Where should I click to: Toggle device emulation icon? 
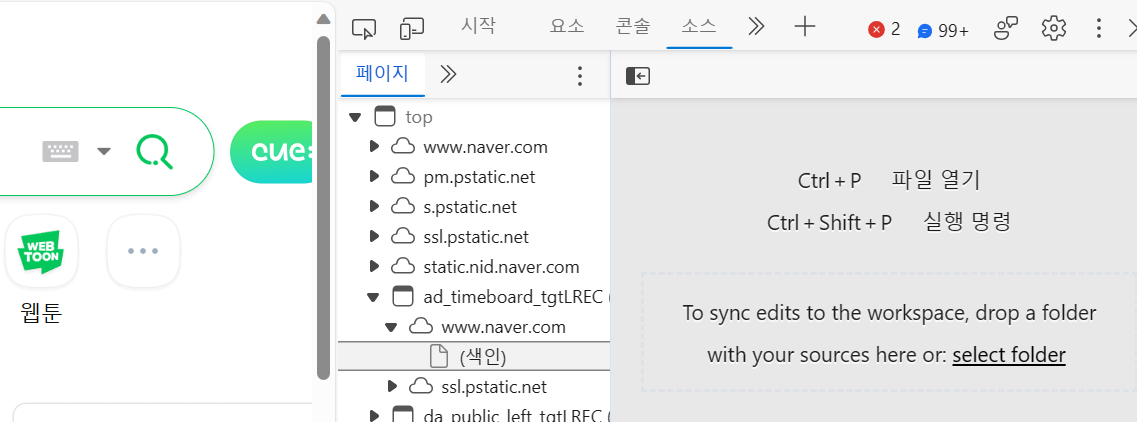(411, 28)
